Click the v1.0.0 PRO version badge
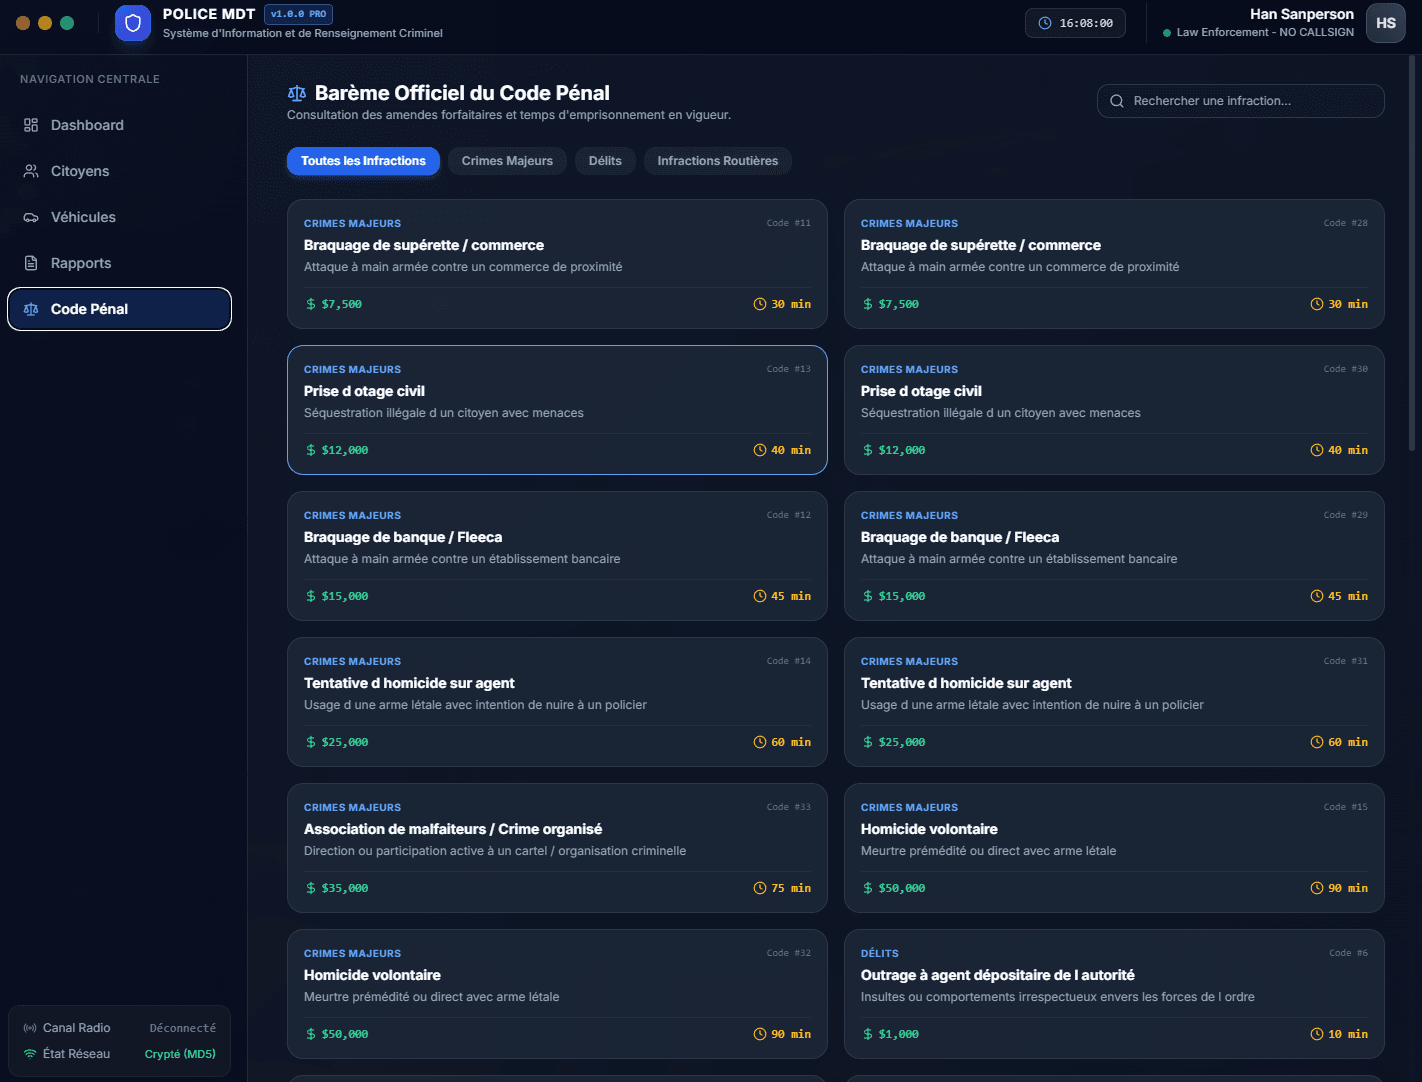 pyautogui.click(x=298, y=14)
